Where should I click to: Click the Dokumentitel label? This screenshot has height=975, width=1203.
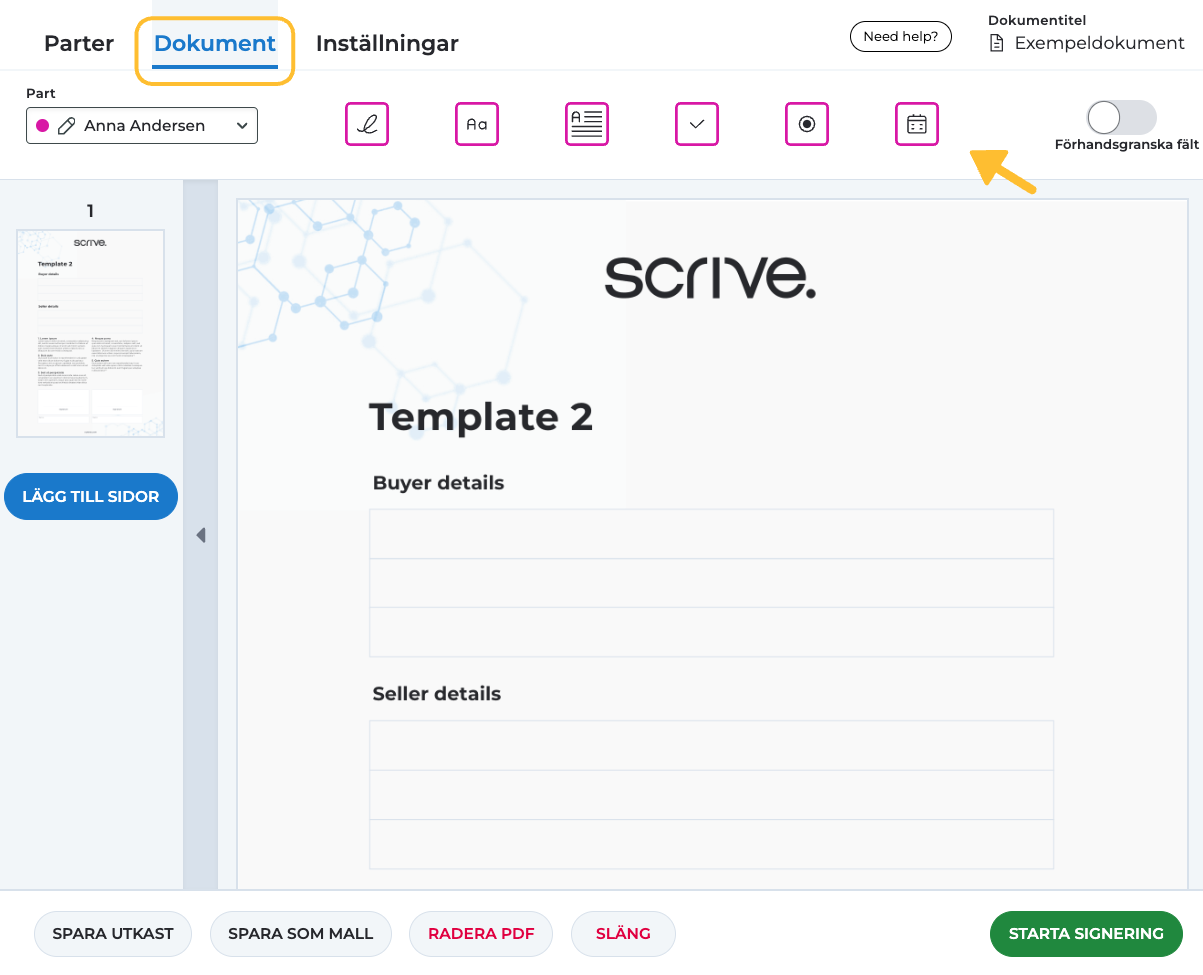click(x=1037, y=20)
